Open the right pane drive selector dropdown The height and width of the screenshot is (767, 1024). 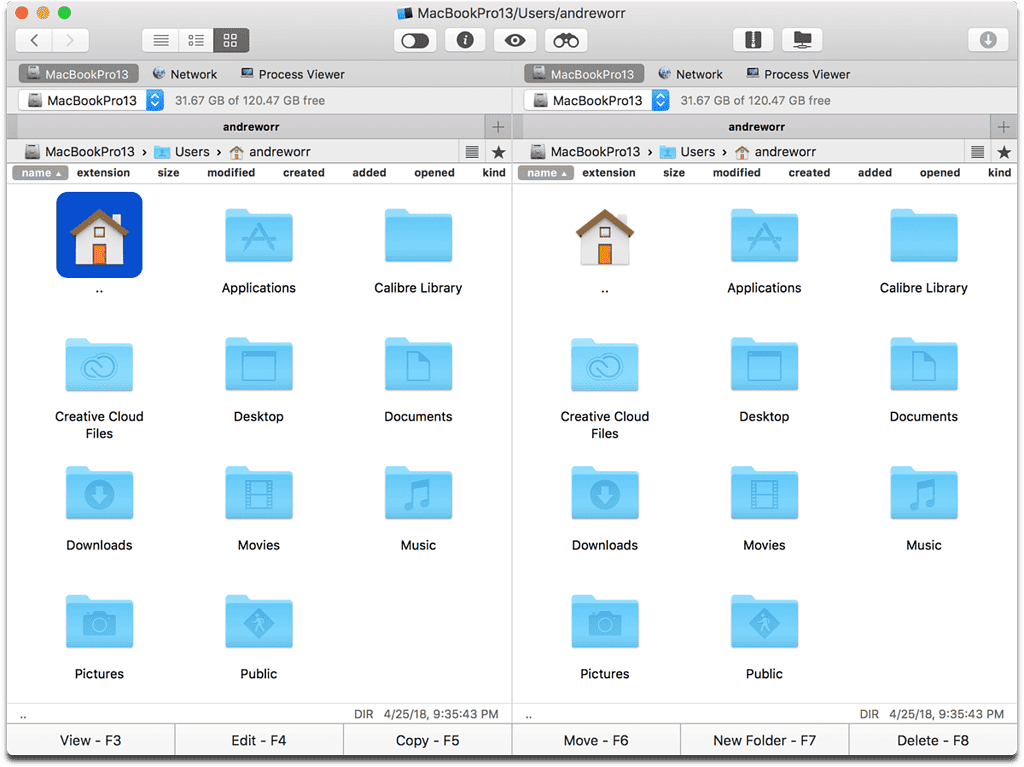pyautogui.click(x=658, y=100)
